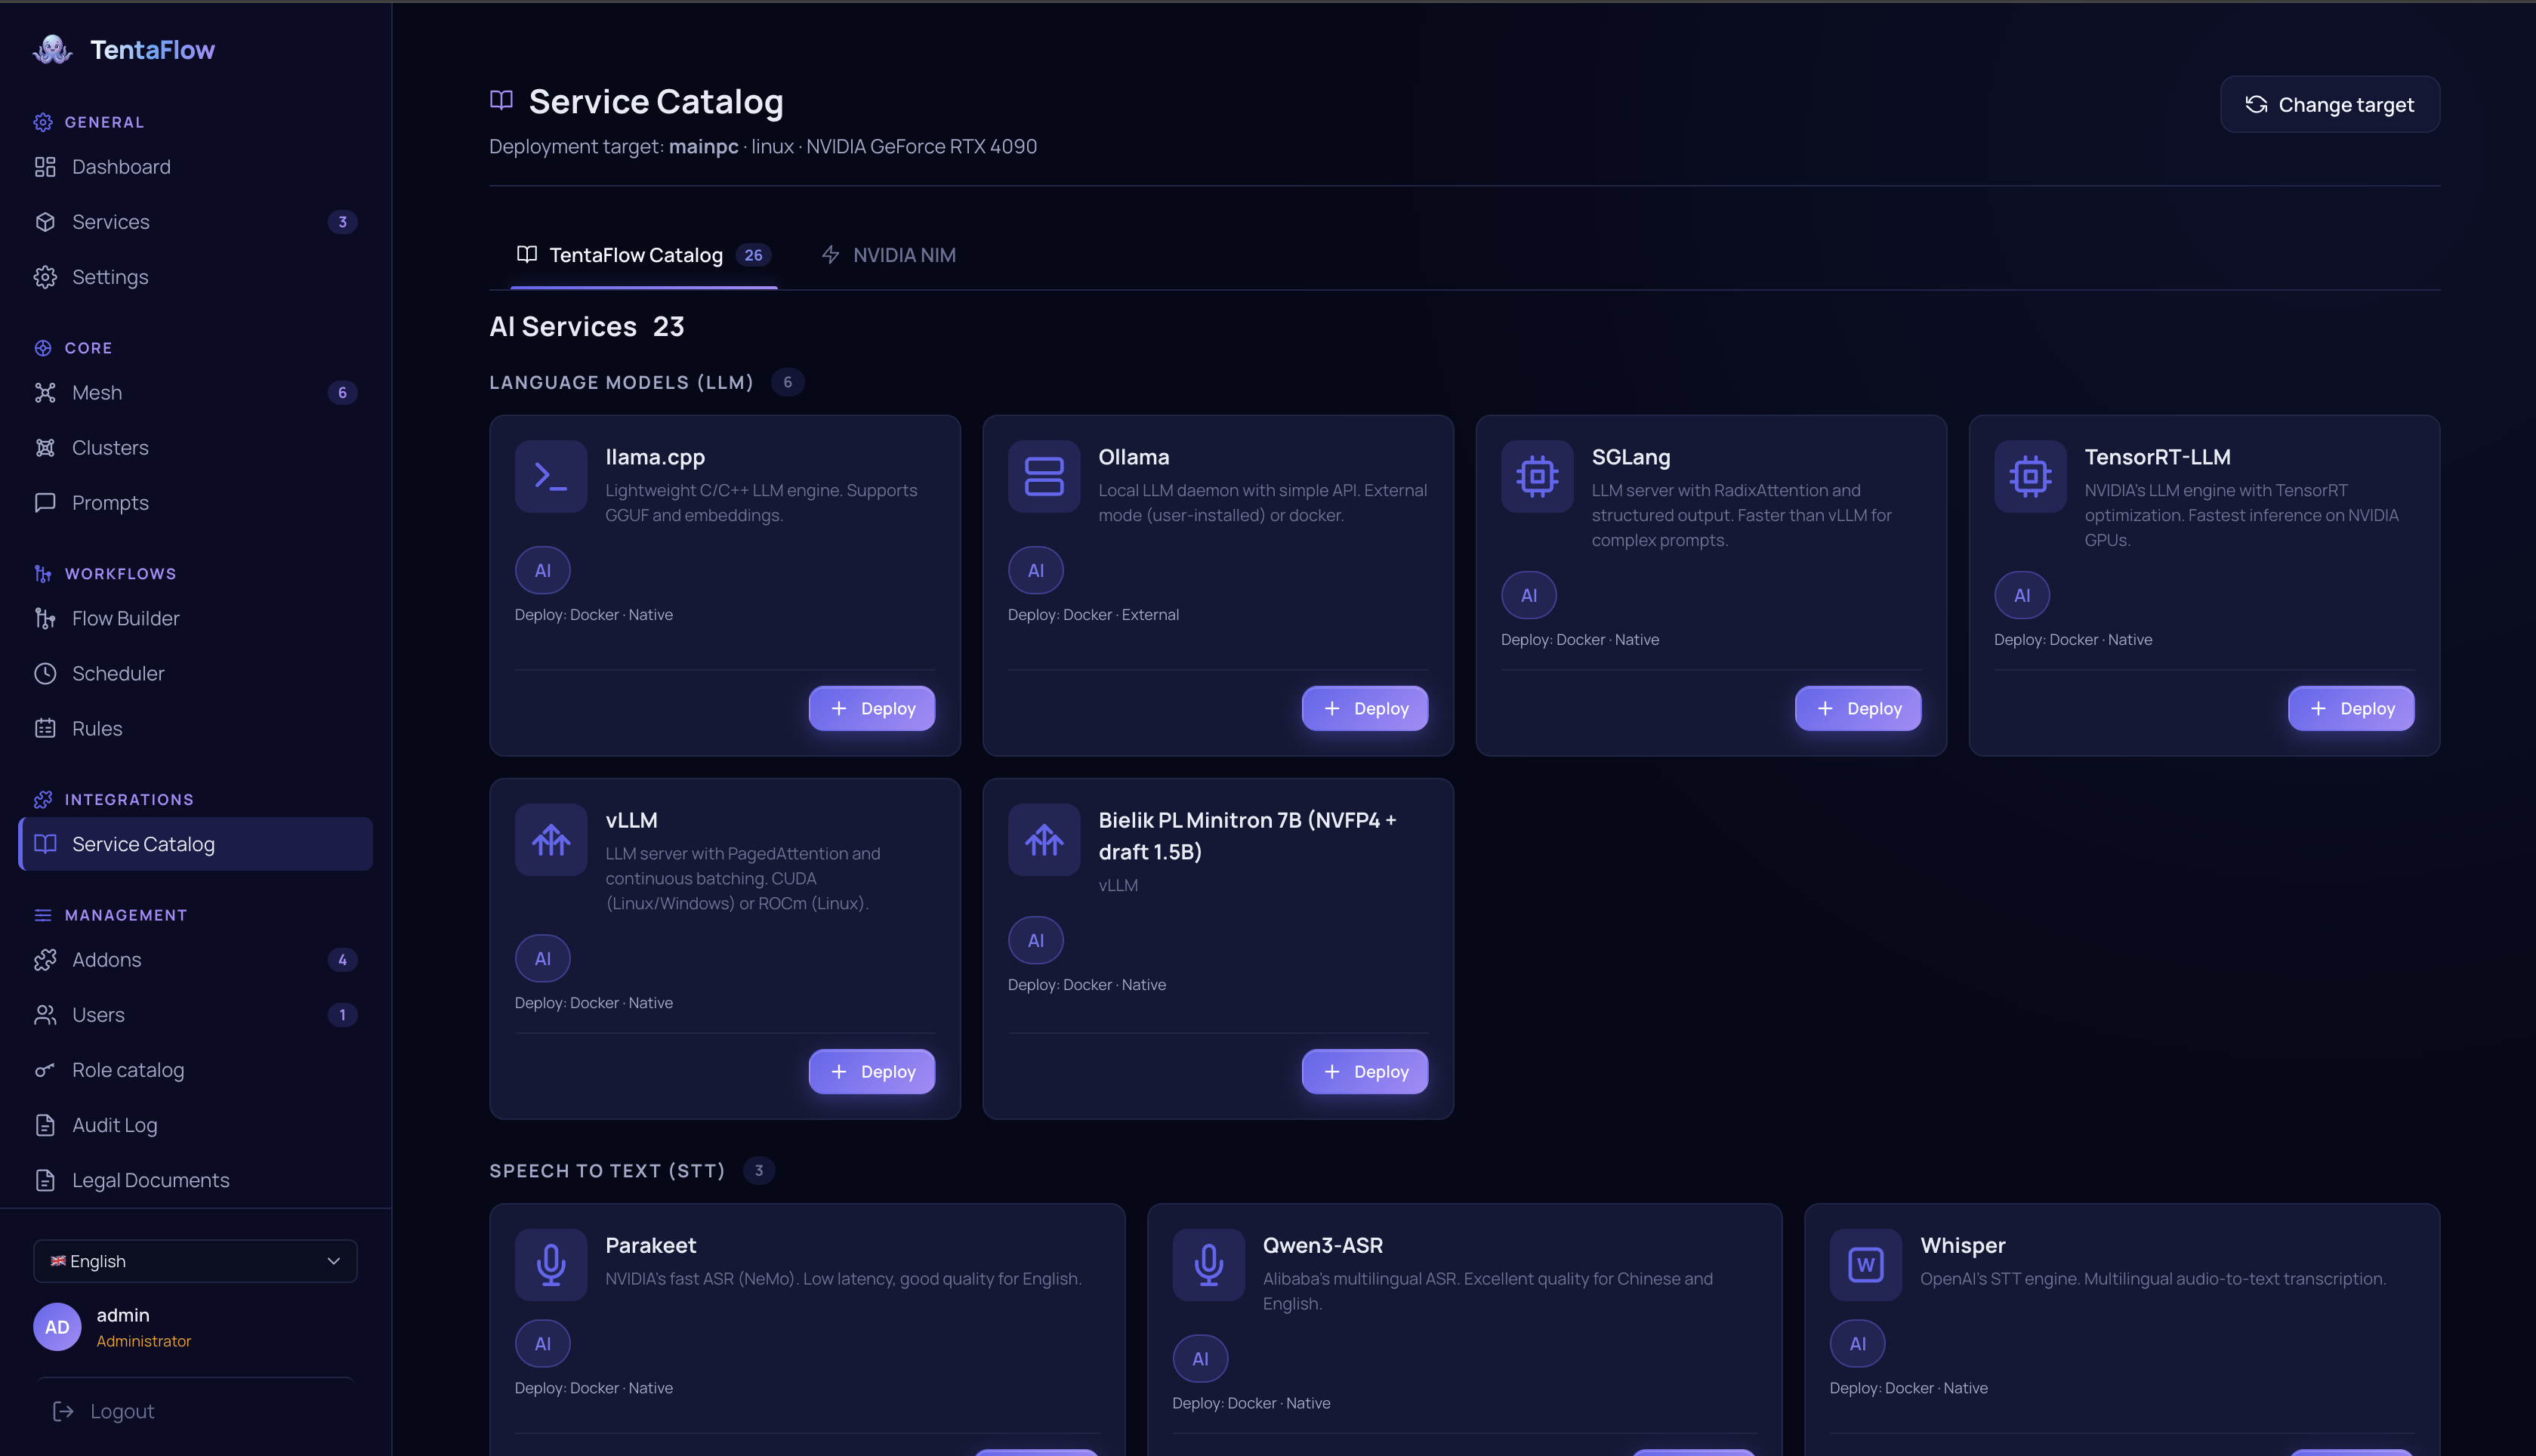Deploy the vLLM service
Screen dimensions: 2536x1456
click(872, 1071)
